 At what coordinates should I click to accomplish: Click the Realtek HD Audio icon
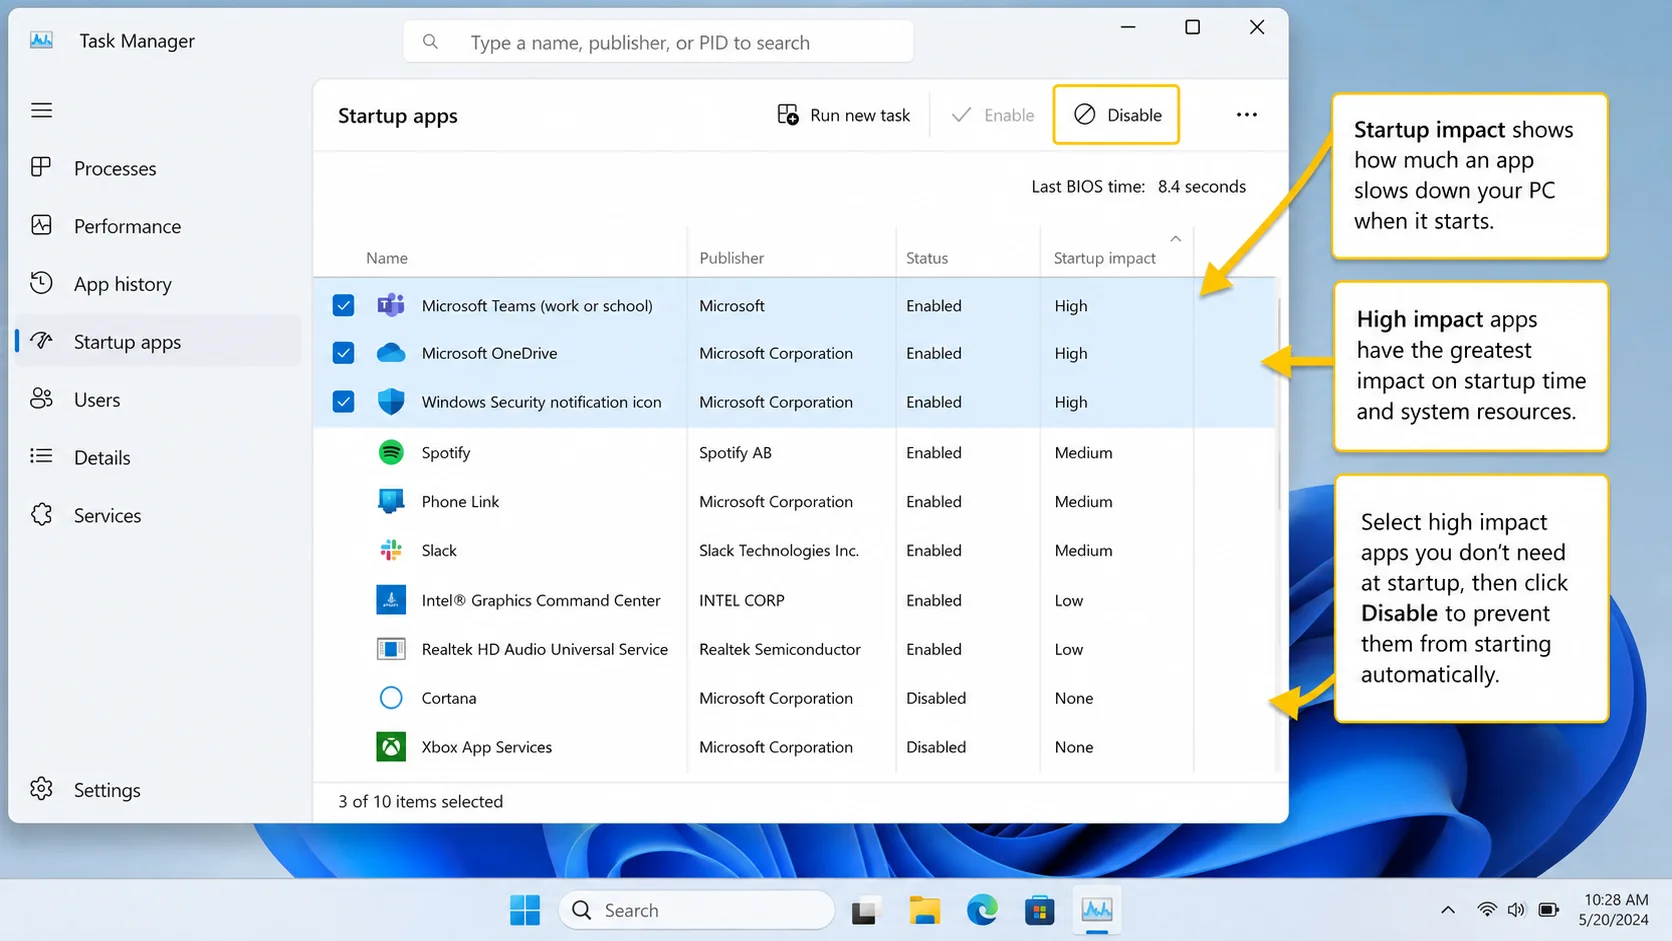tap(391, 649)
